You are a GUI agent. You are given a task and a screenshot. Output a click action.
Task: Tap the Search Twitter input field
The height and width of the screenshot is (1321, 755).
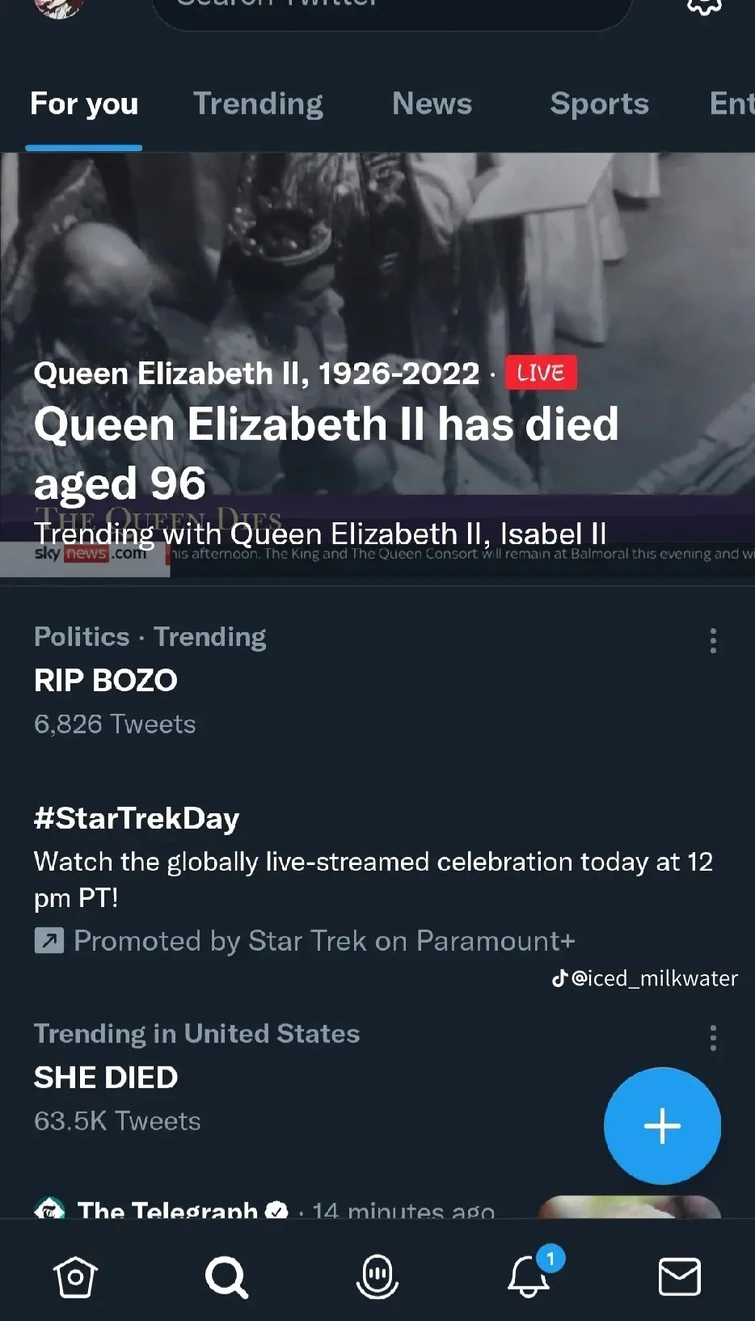[393, 10]
